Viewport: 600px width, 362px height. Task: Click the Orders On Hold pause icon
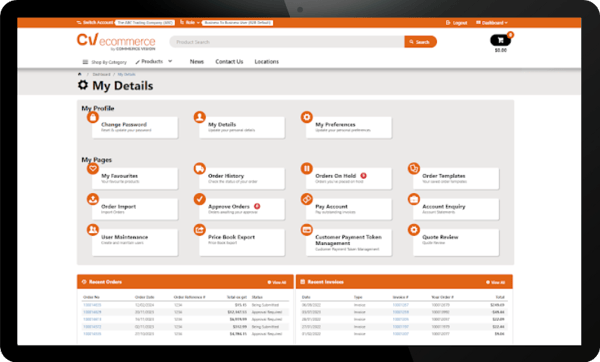[x=307, y=168]
